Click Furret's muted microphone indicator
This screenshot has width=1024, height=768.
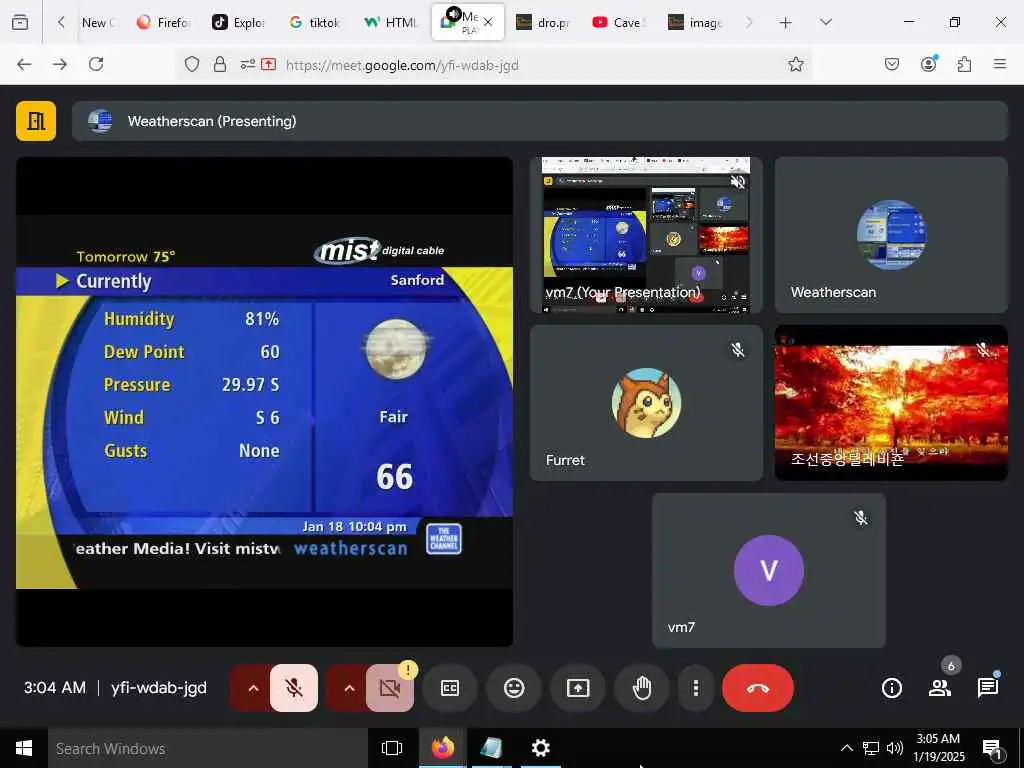738,350
